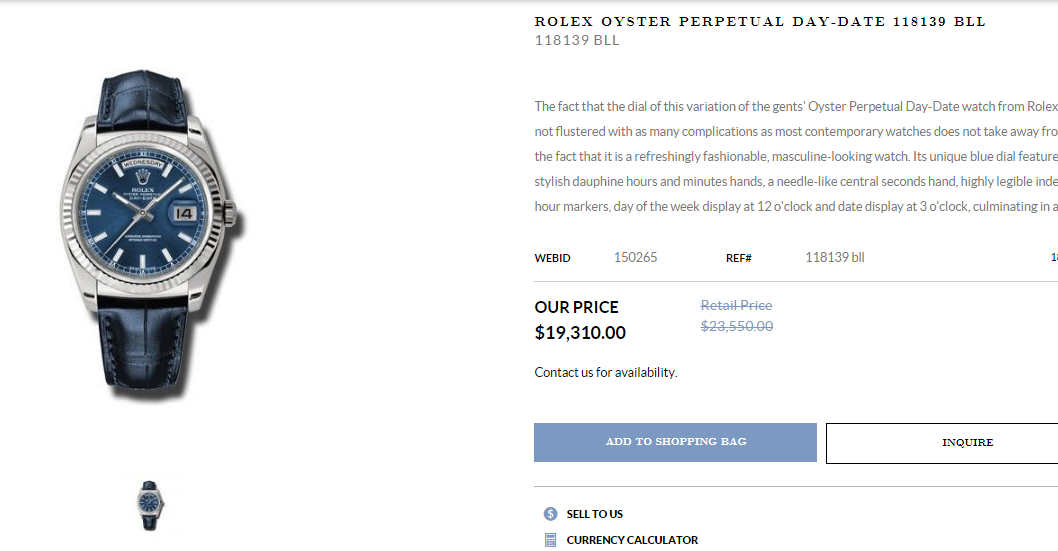Click the large Rolex watch product image dial
This screenshot has width=1058, height=551.
143,211
